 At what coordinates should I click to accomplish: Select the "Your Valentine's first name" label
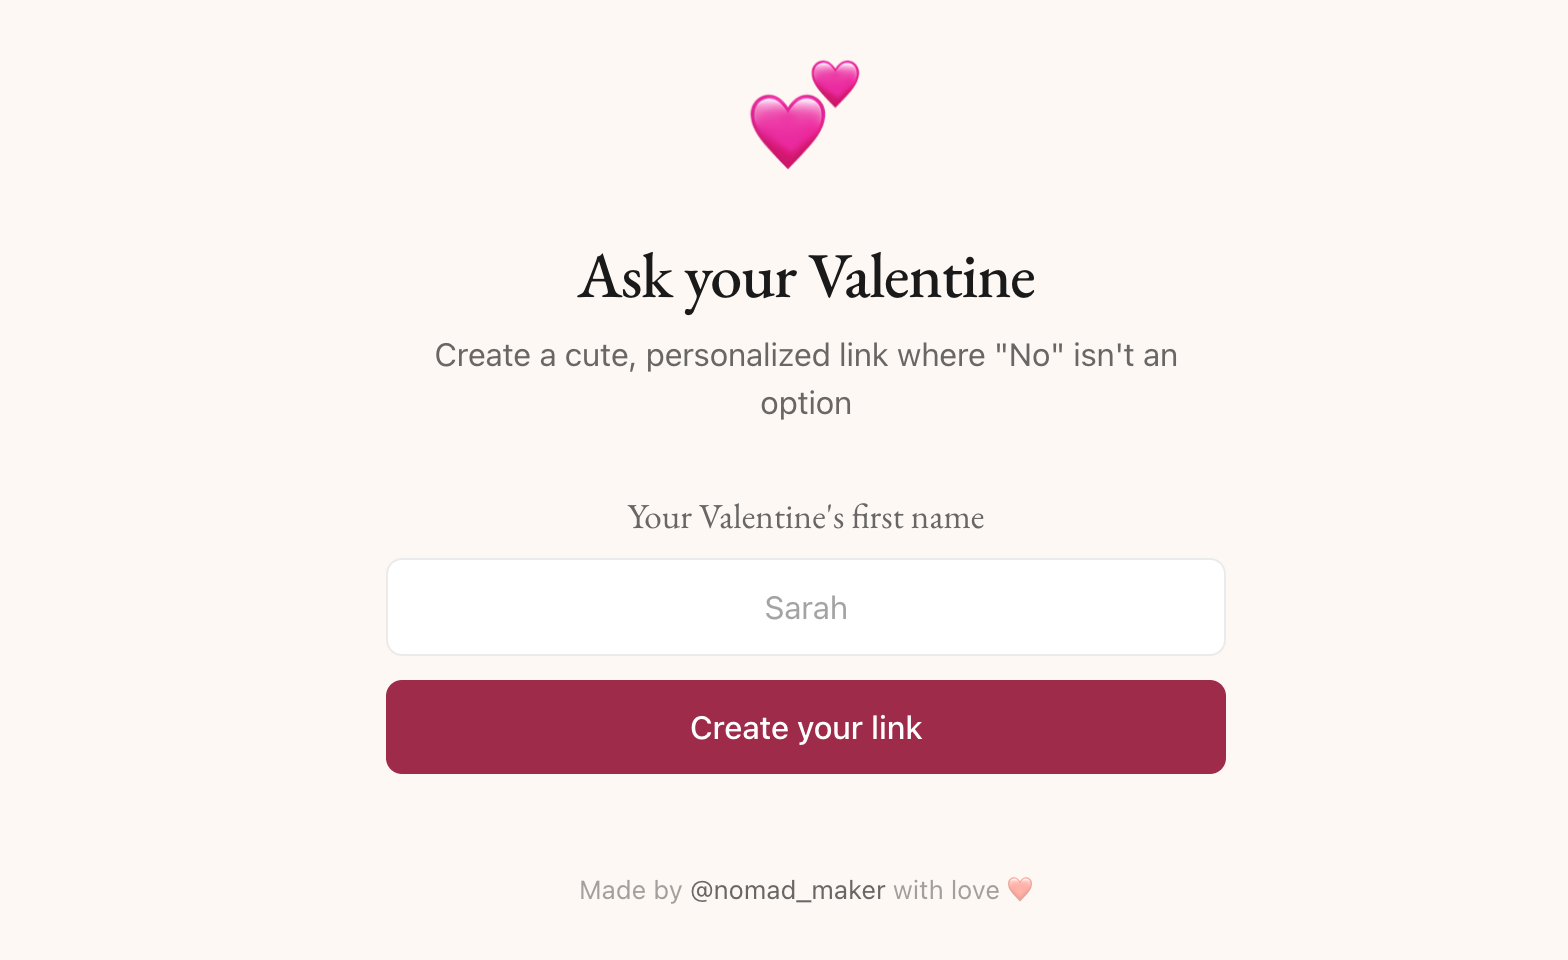[806, 517]
